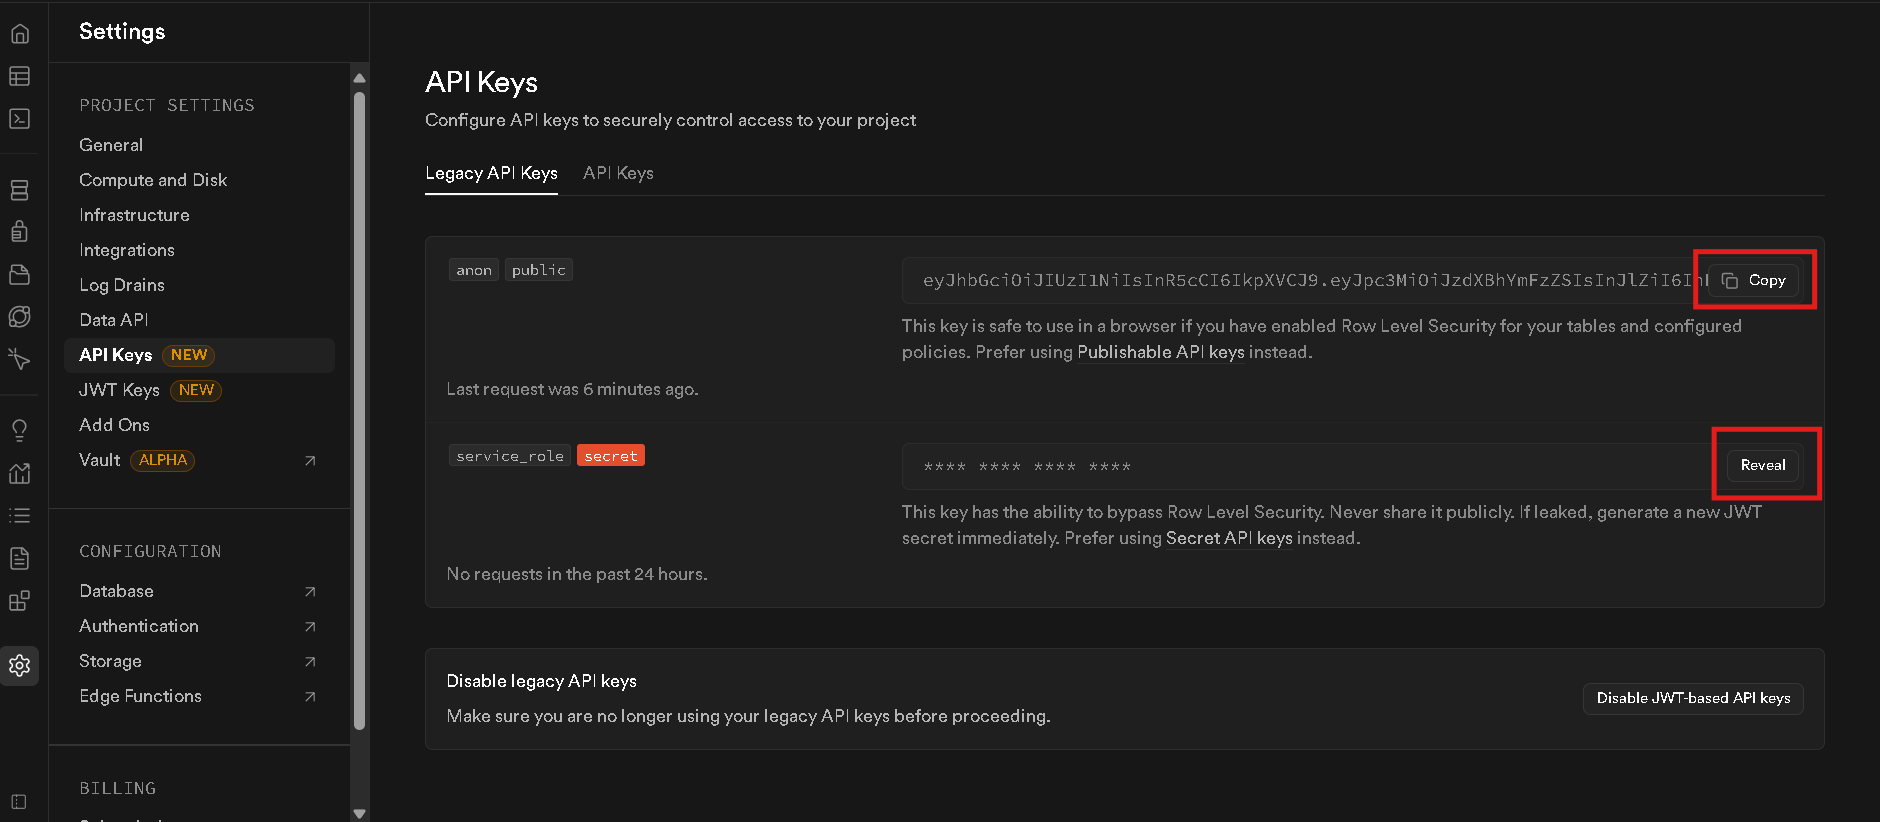The width and height of the screenshot is (1880, 822).
Task: Open the Reports chart icon
Action: pyautogui.click(x=19, y=473)
